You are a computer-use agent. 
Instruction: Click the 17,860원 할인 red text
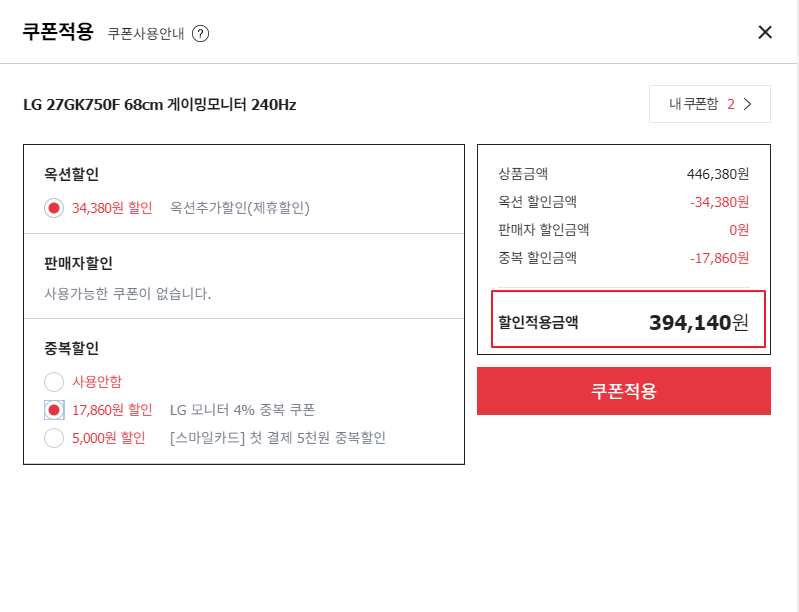(112, 410)
